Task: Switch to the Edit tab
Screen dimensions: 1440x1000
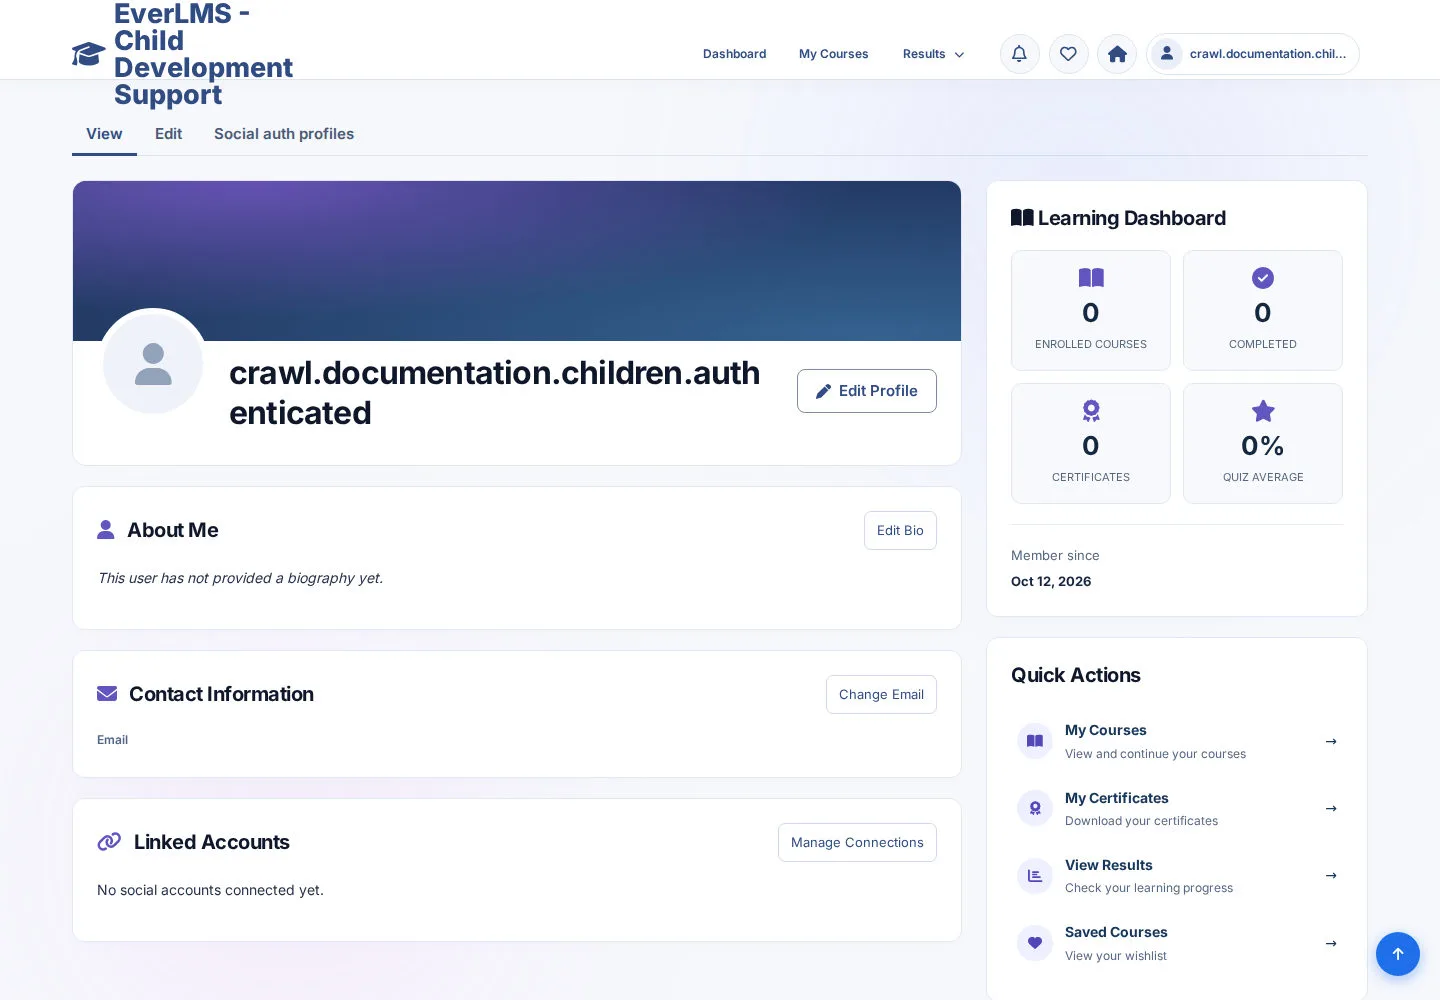Action: coord(168,134)
